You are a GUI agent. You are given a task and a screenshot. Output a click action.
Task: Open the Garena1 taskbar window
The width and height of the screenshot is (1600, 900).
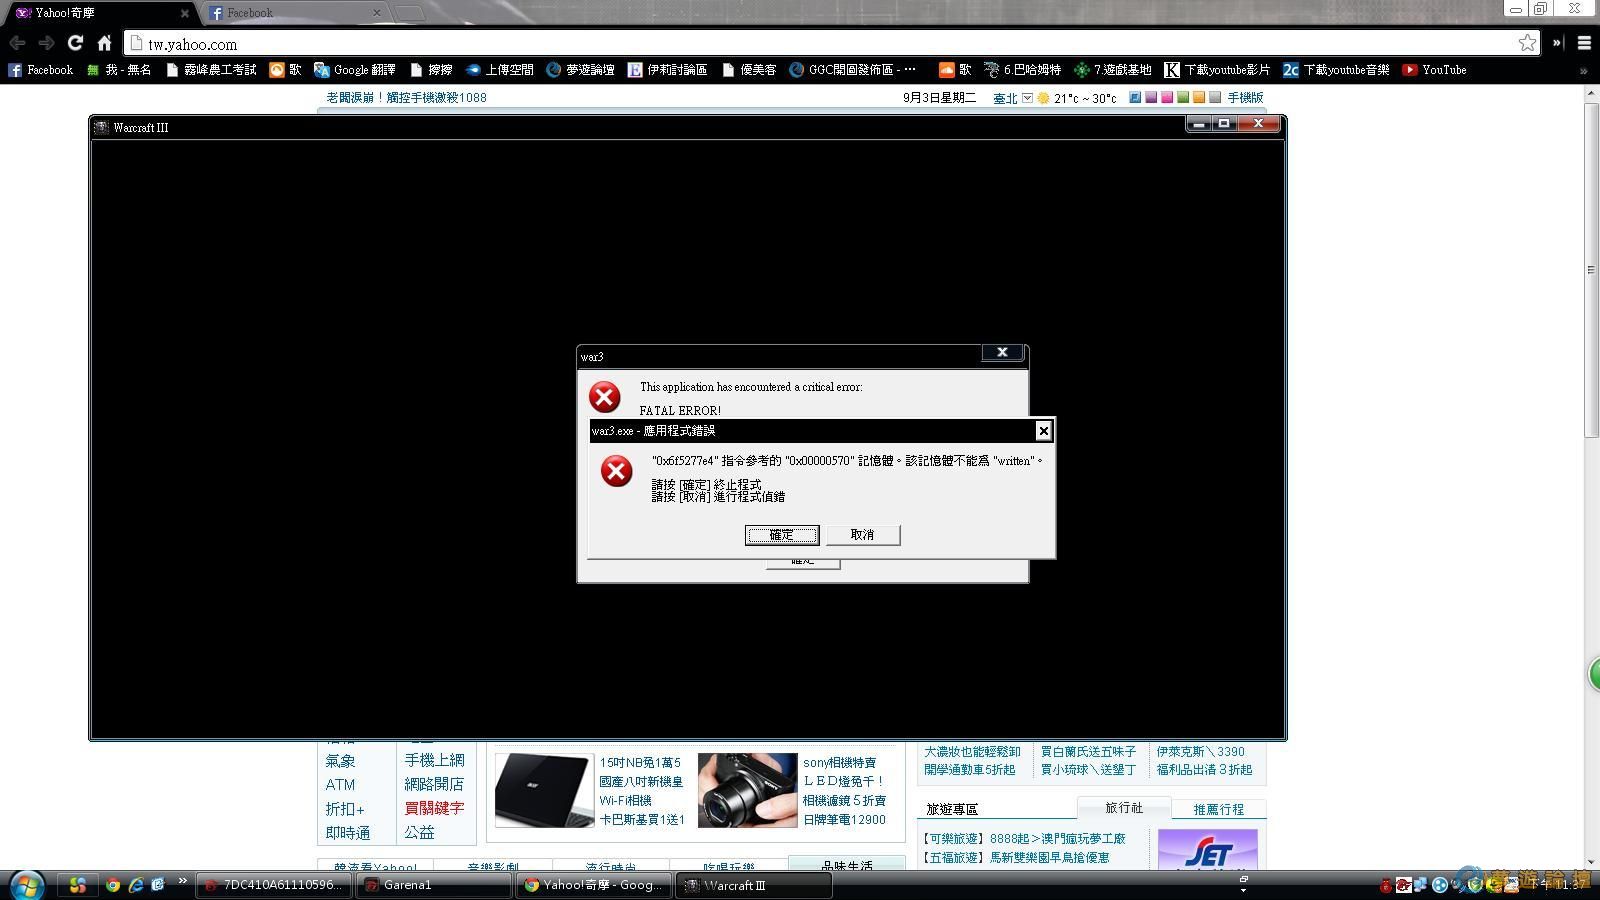[433, 885]
